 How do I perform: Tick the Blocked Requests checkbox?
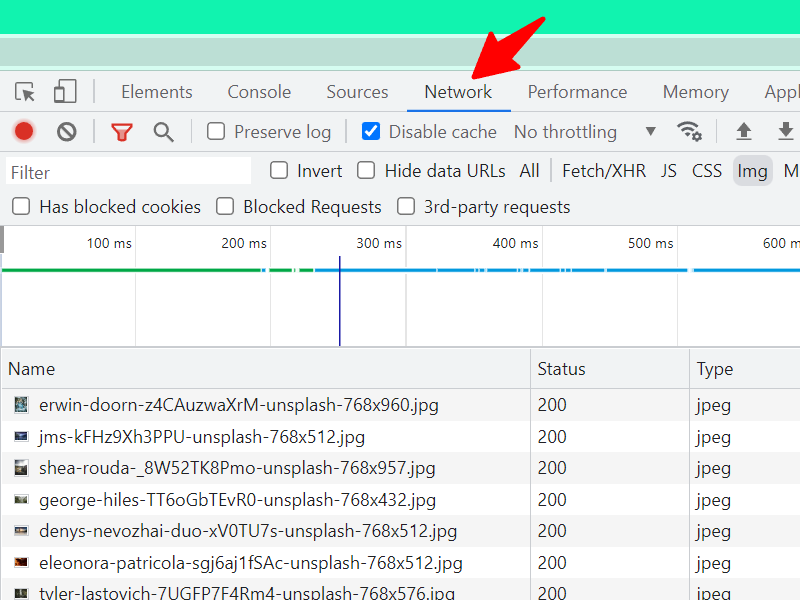[x=224, y=207]
